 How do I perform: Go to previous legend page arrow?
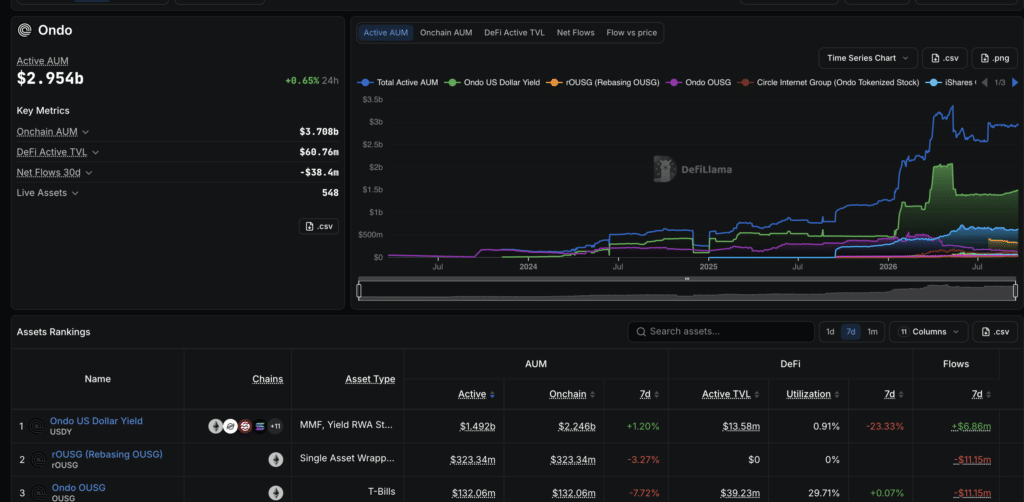[x=987, y=83]
